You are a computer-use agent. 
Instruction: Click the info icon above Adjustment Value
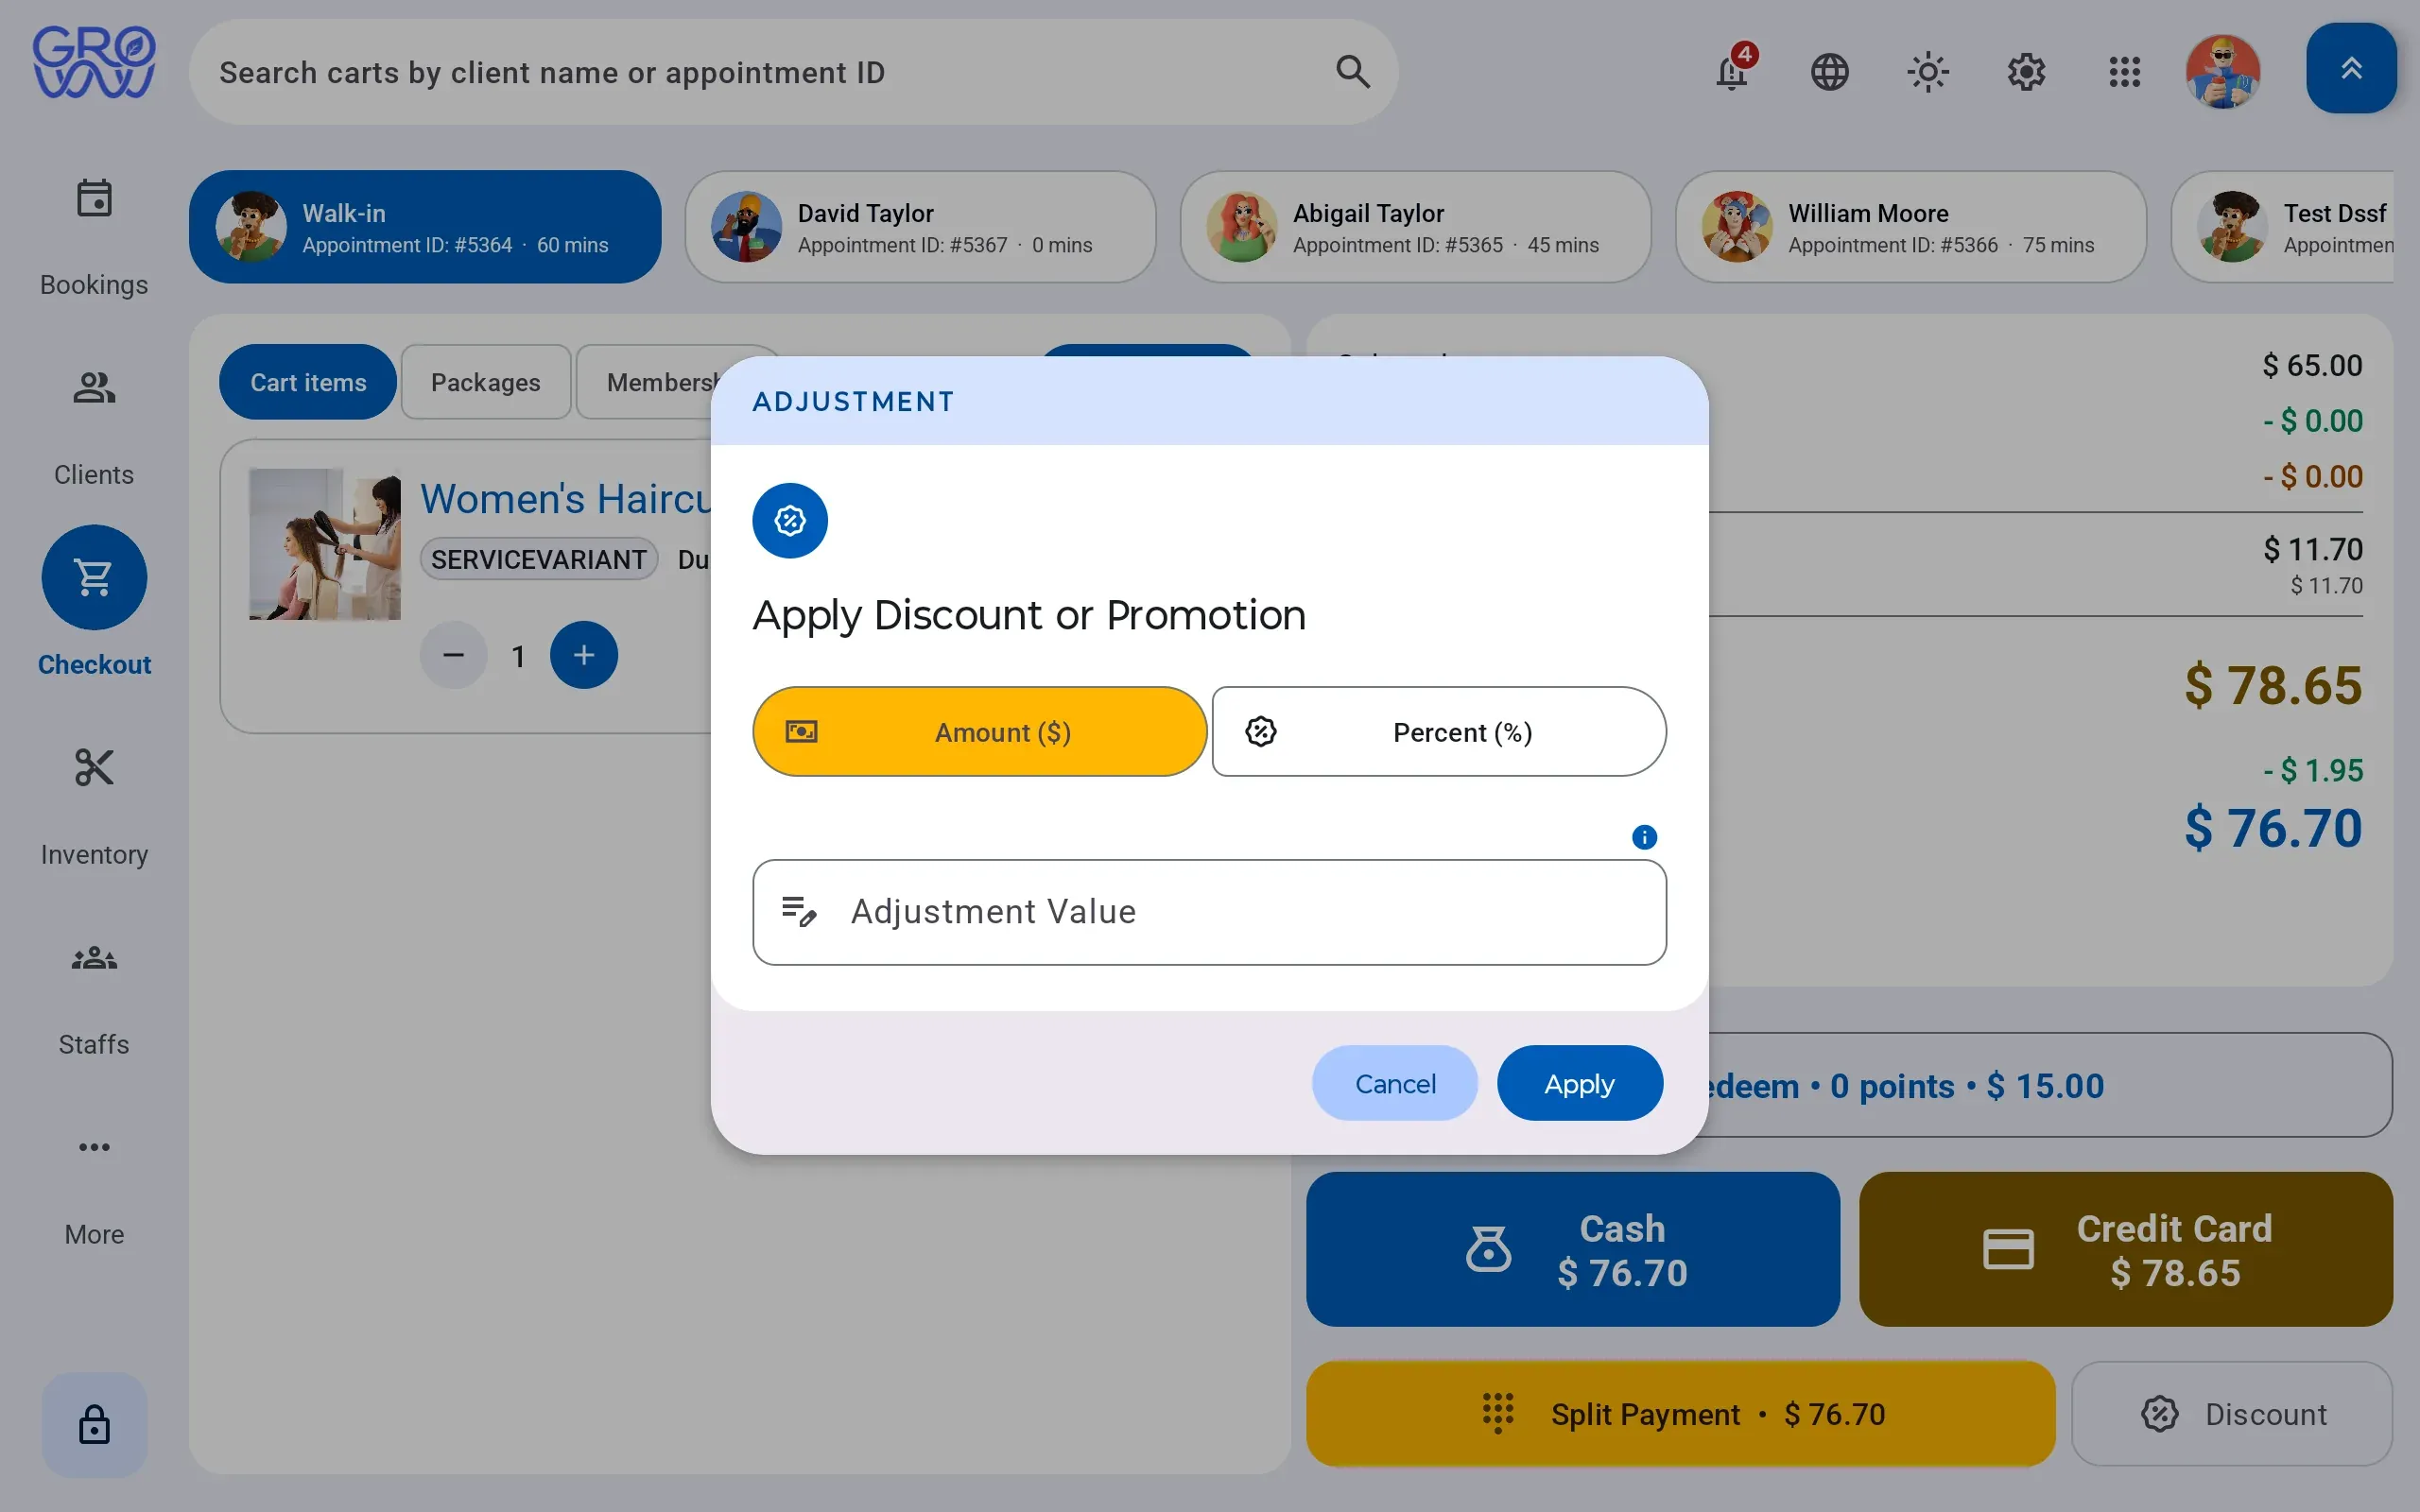coord(1644,837)
